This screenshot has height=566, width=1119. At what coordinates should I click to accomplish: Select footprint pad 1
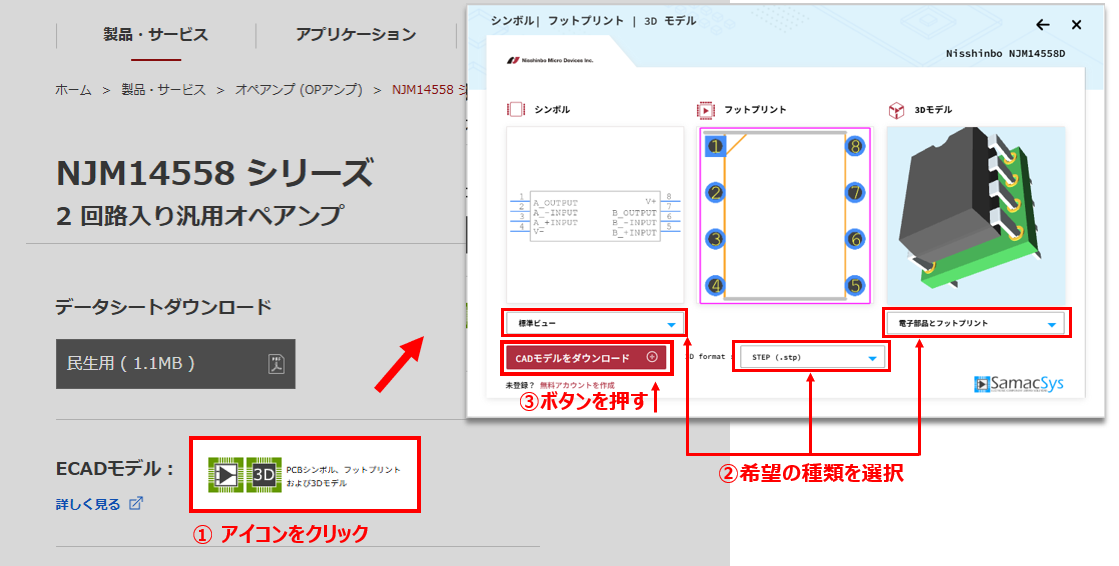(x=715, y=146)
